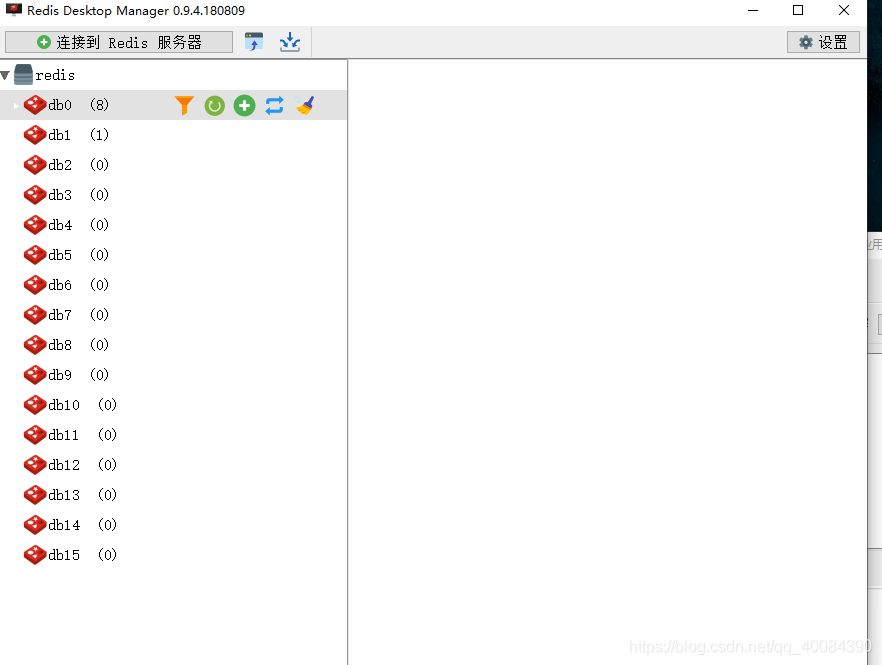882x665 pixels.
Task: Click the Redis Desktop Manager title bar icon
Action: pos(14,11)
